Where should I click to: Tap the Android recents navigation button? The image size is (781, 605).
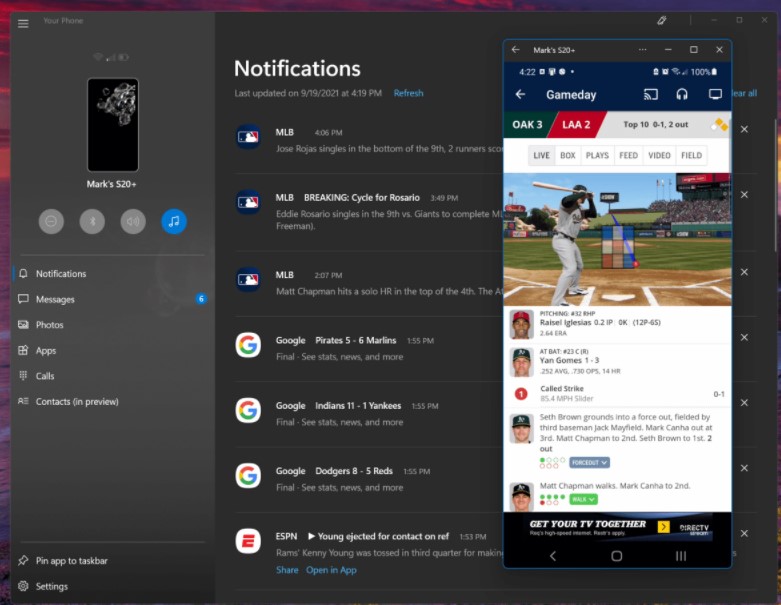[681, 556]
